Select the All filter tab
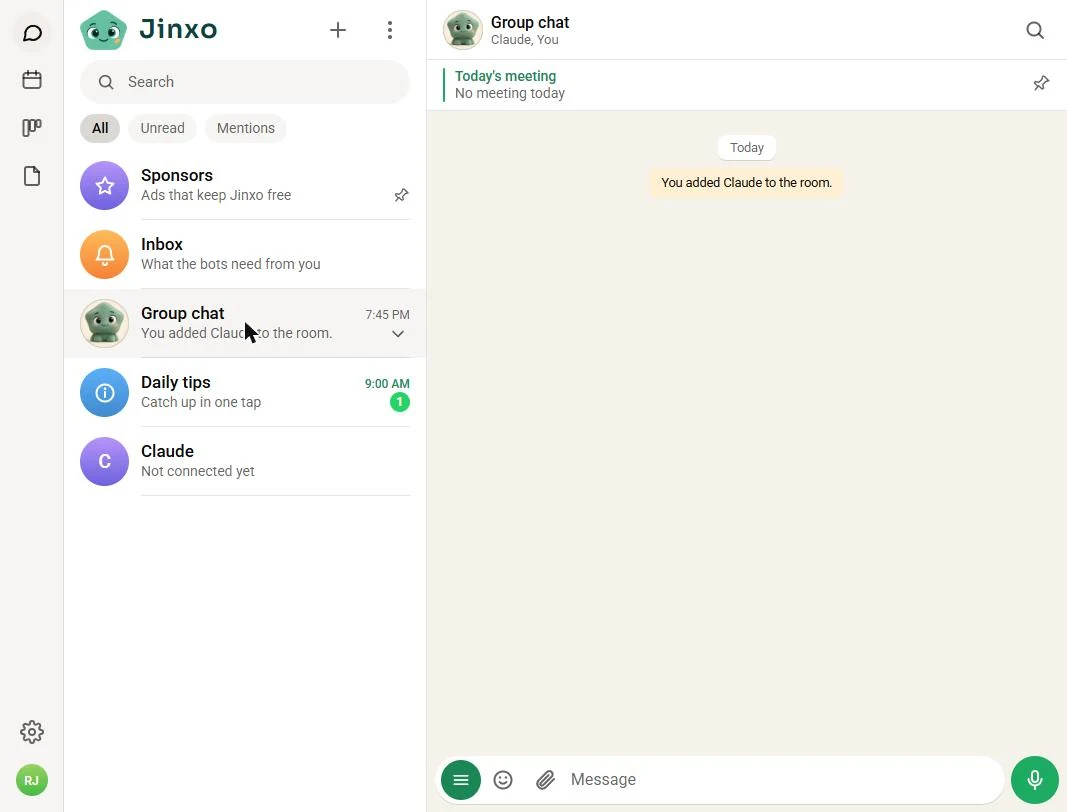 (100, 129)
